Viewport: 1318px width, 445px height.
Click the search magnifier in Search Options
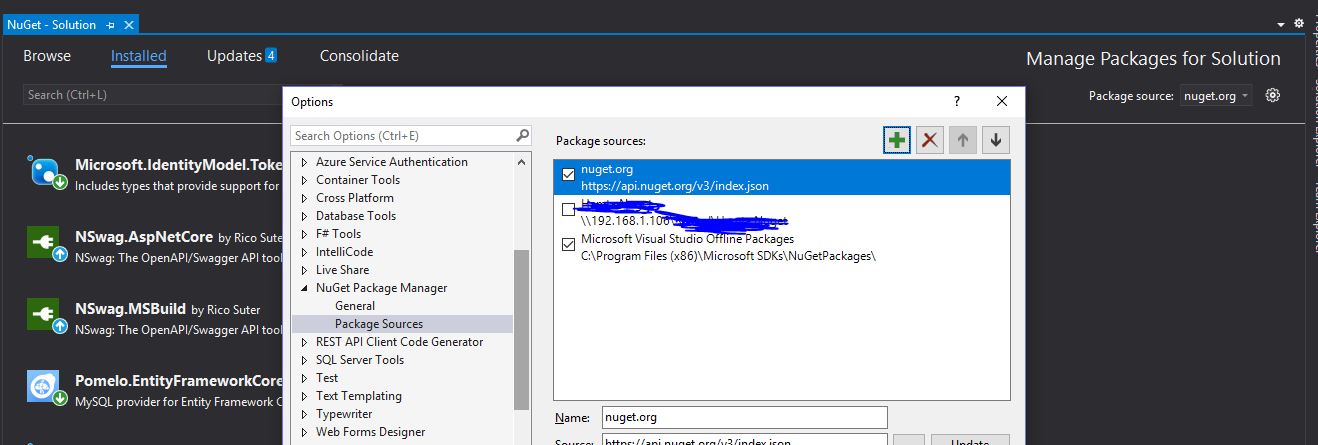[523, 136]
